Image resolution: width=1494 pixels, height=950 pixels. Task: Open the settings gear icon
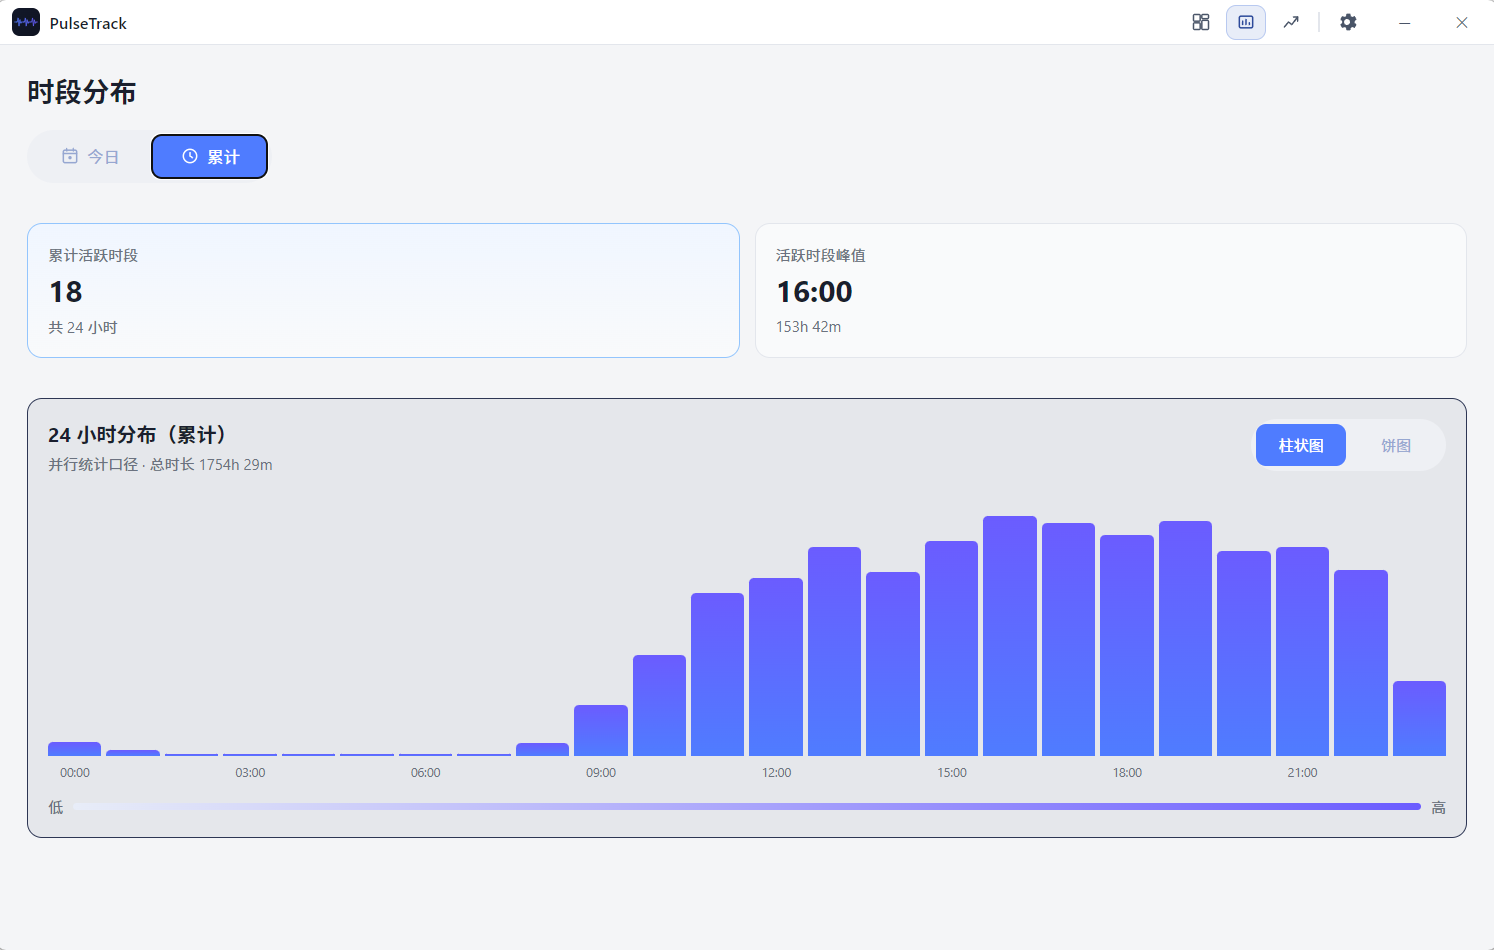pos(1348,22)
